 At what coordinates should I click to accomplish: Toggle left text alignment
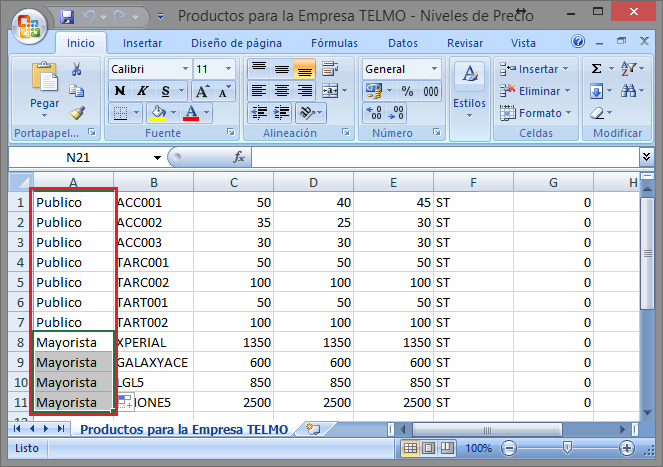pyautogui.click(x=259, y=91)
